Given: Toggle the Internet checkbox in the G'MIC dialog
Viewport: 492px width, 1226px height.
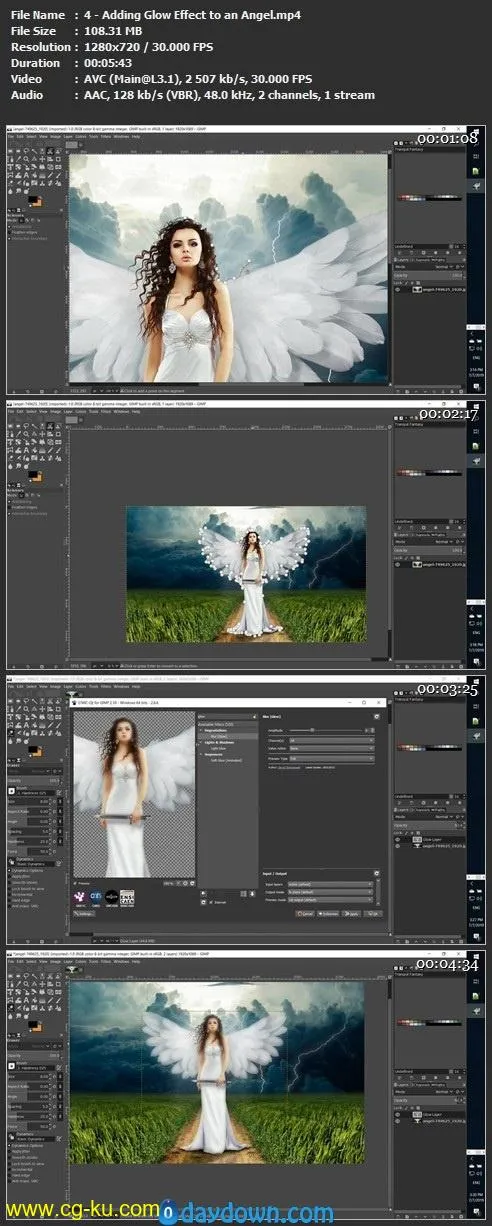Looking at the screenshot, I should (x=211, y=902).
